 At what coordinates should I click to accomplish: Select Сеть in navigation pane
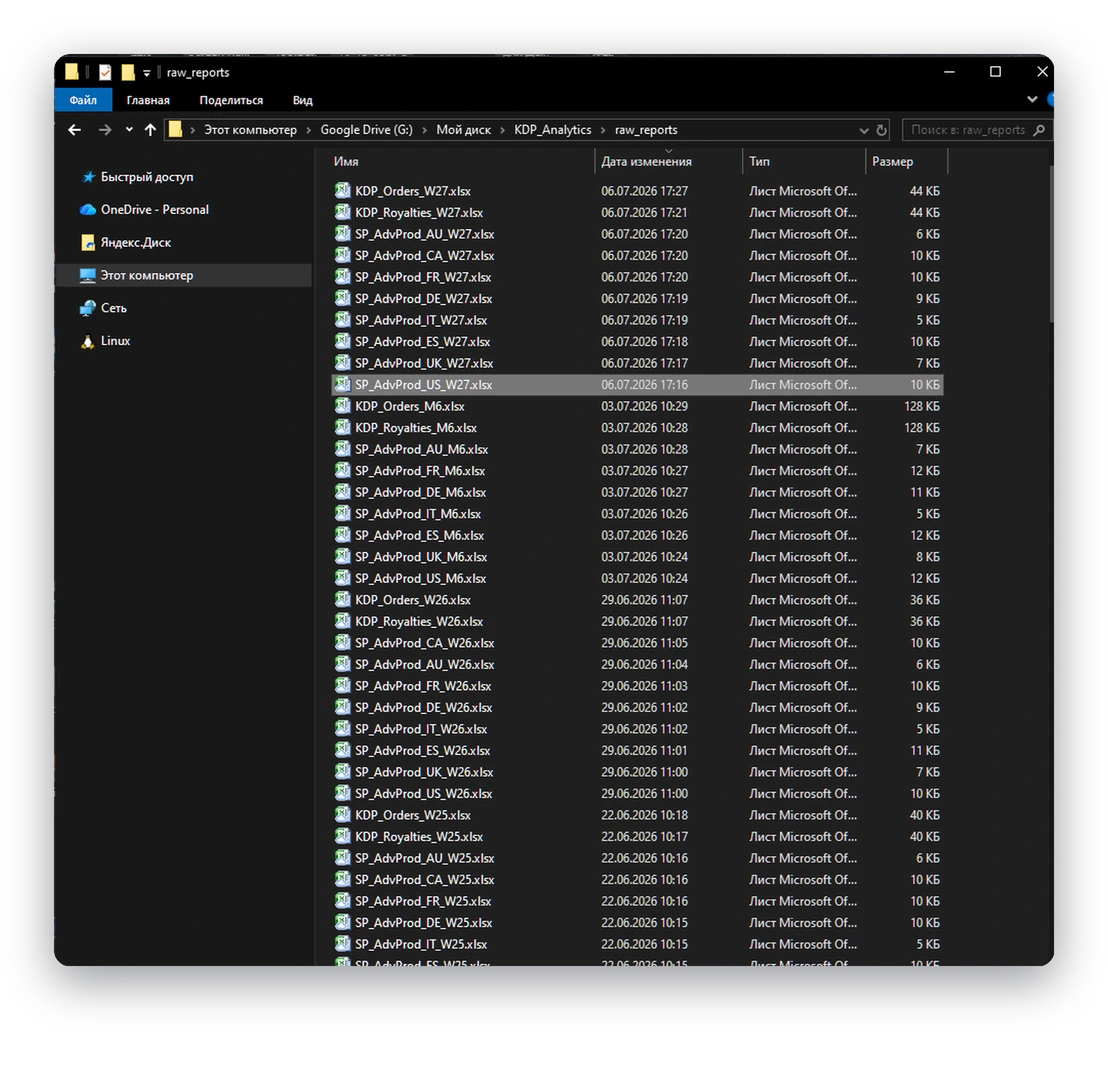tap(113, 308)
